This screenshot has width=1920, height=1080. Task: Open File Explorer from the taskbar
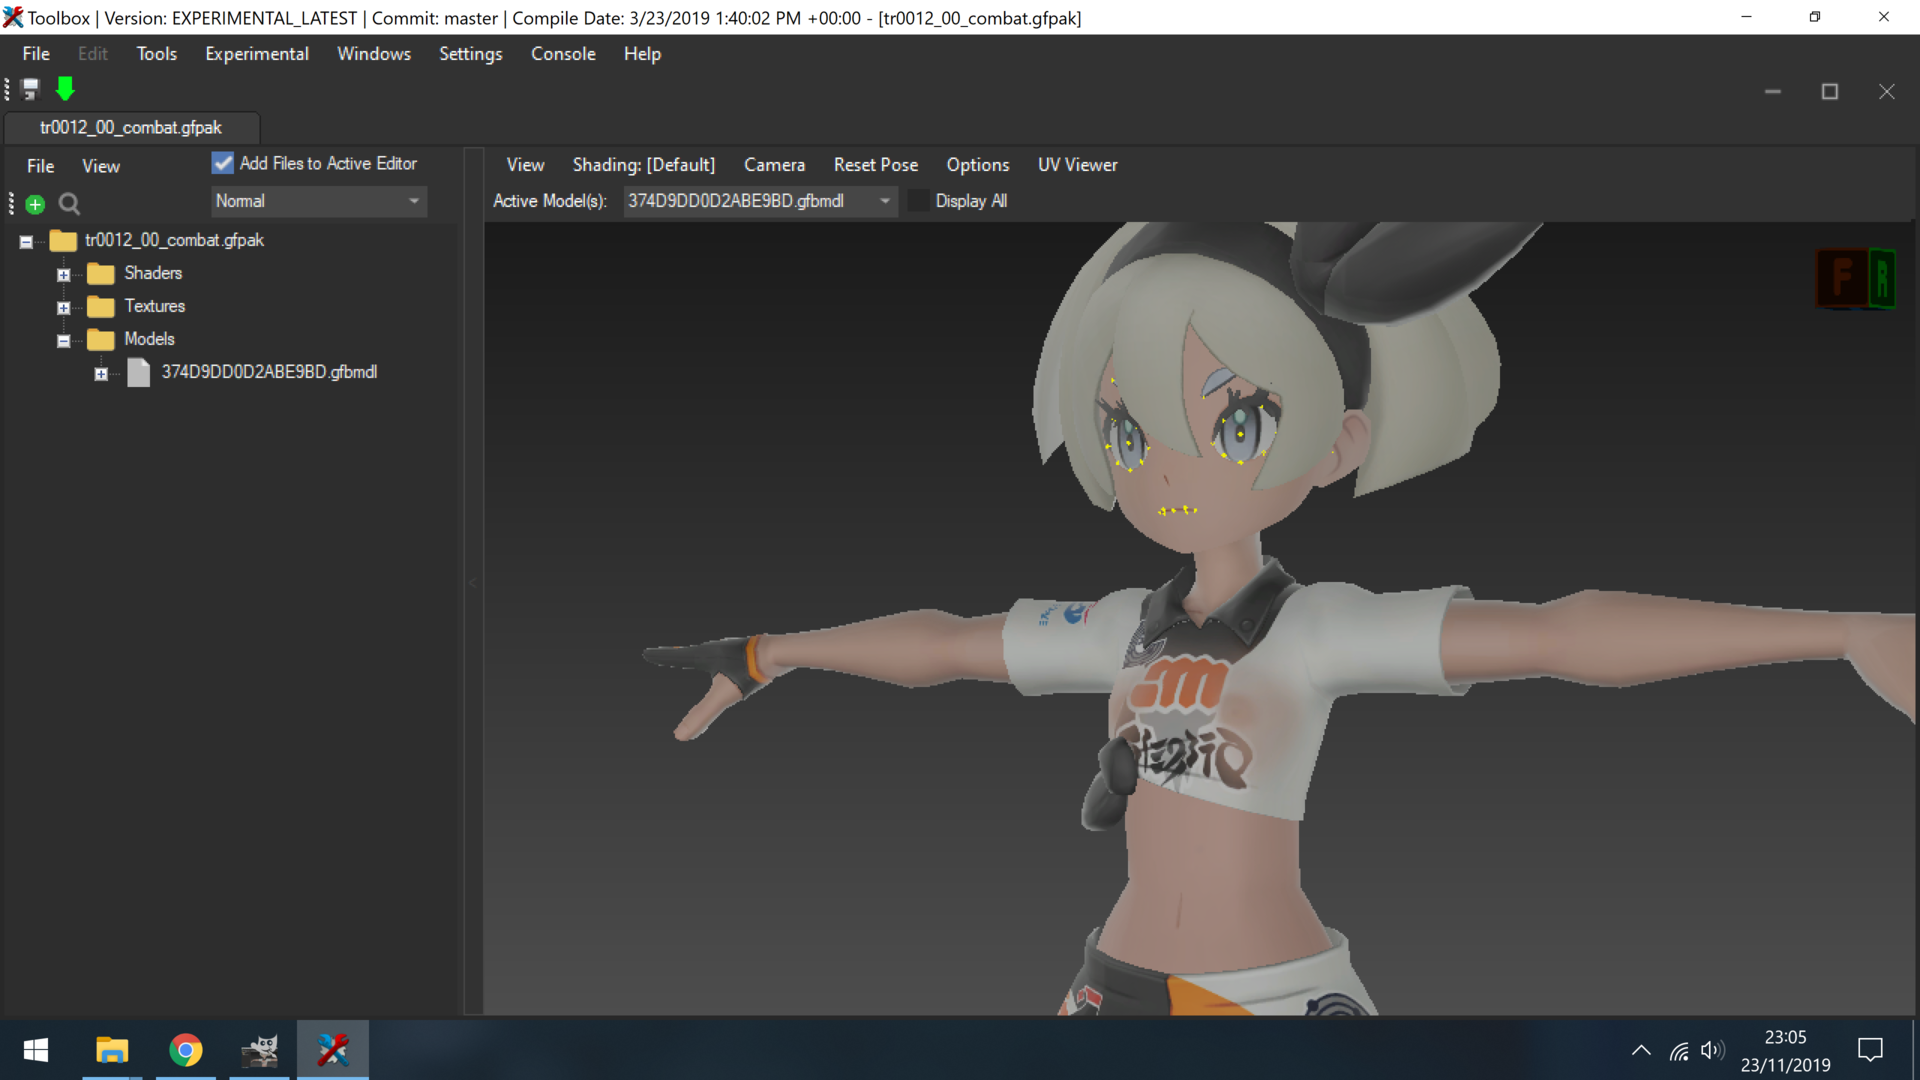point(112,1050)
